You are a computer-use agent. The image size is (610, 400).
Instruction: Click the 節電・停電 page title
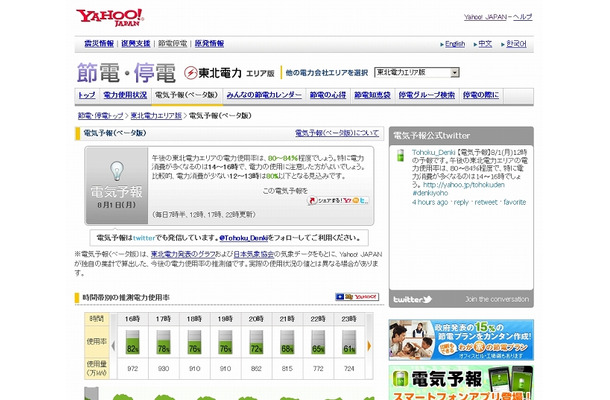[126, 73]
